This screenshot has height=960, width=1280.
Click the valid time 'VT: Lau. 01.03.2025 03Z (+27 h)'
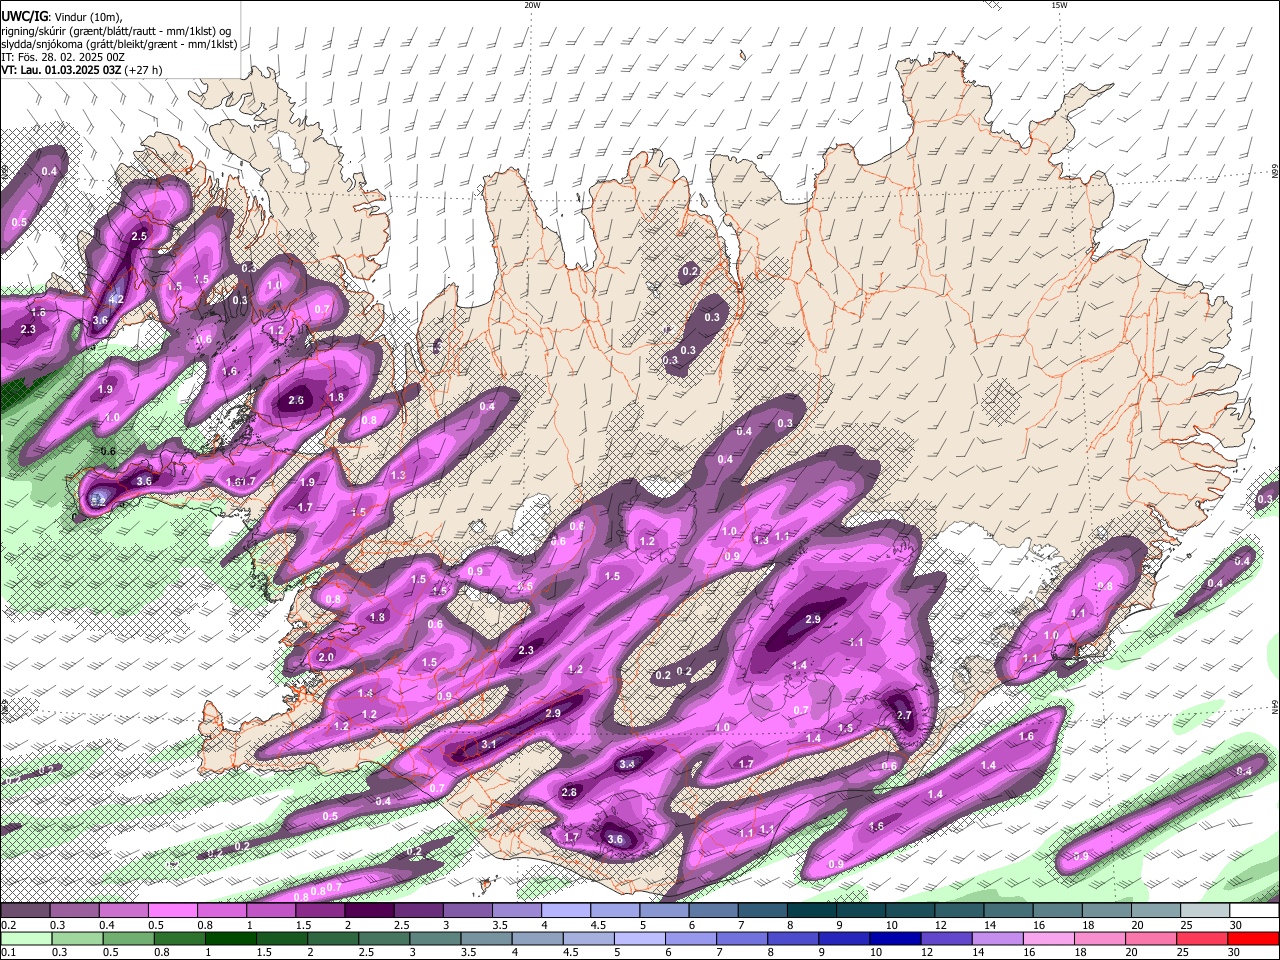(x=81, y=70)
